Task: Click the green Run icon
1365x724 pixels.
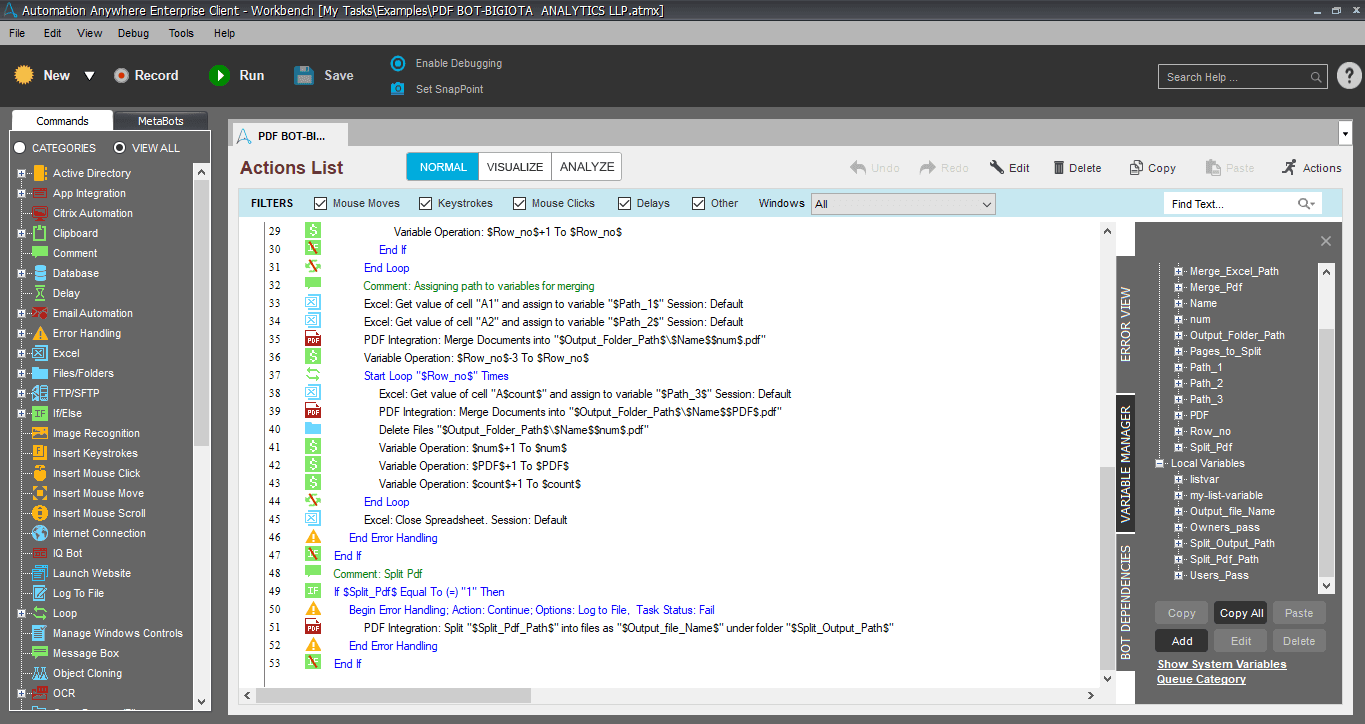Action: (x=219, y=75)
